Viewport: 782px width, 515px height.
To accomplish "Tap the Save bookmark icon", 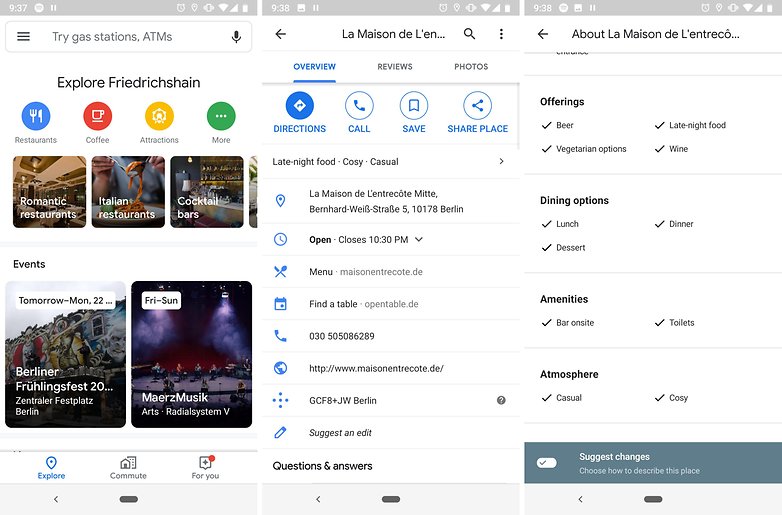I will [414, 105].
